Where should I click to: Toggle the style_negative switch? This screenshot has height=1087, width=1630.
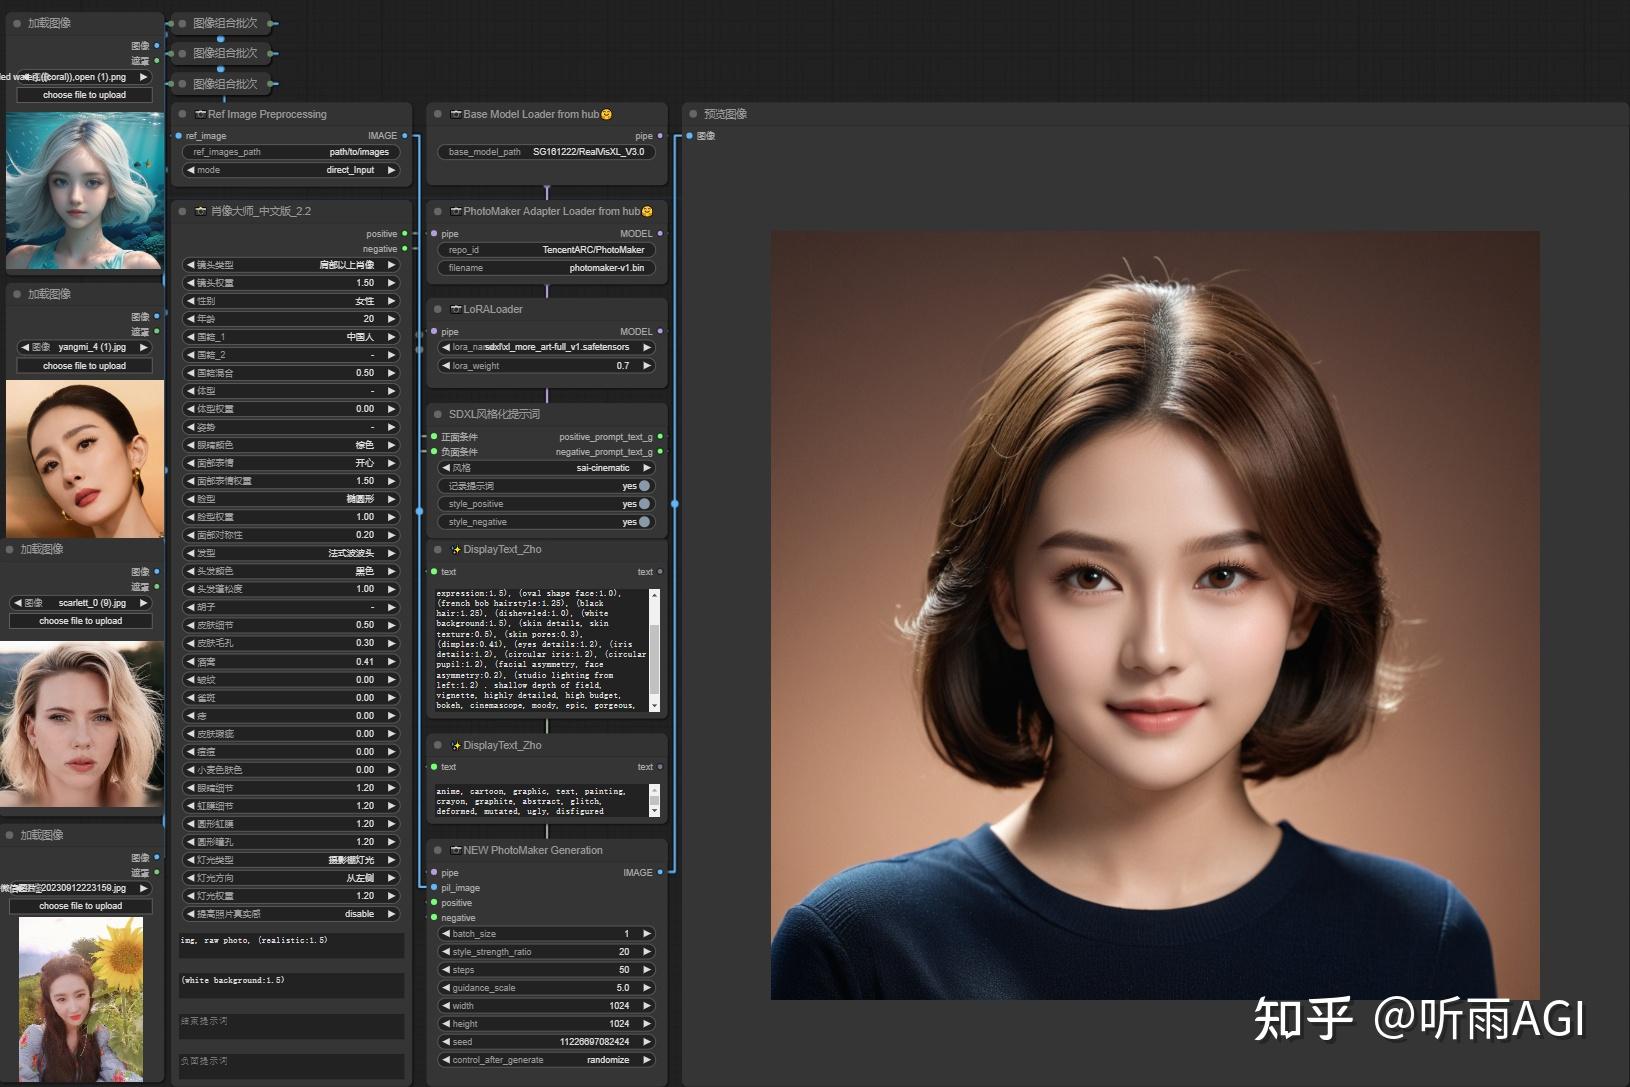(644, 521)
